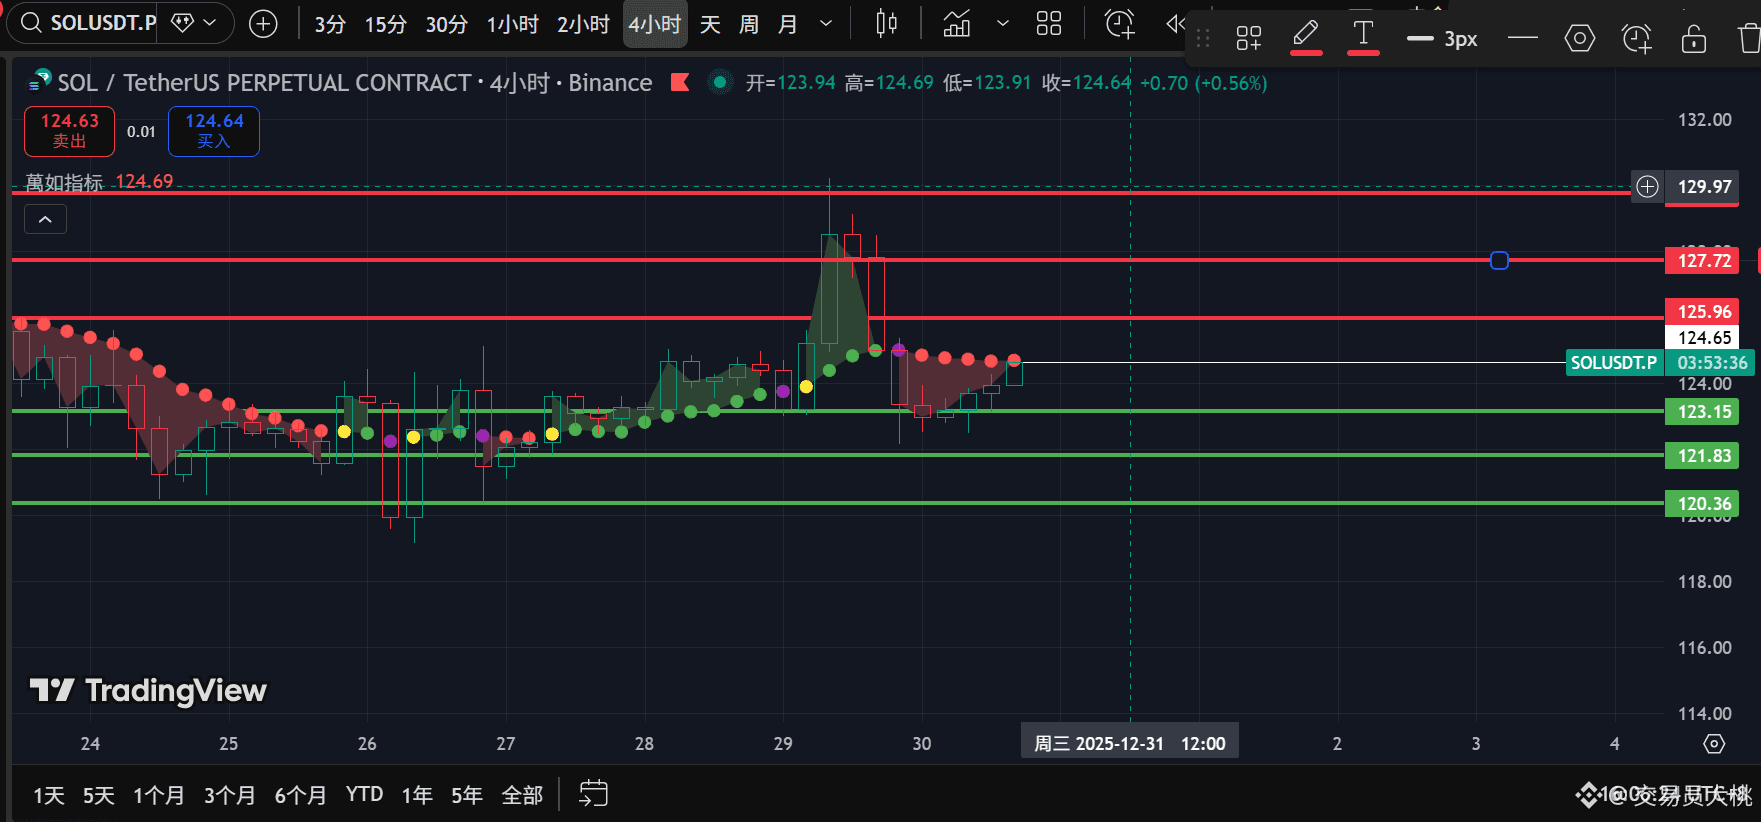This screenshot has width=1761, height=822.
Task: Select the 127.72 horizontal line anchor handle
Action: [x=1499, y=260]
